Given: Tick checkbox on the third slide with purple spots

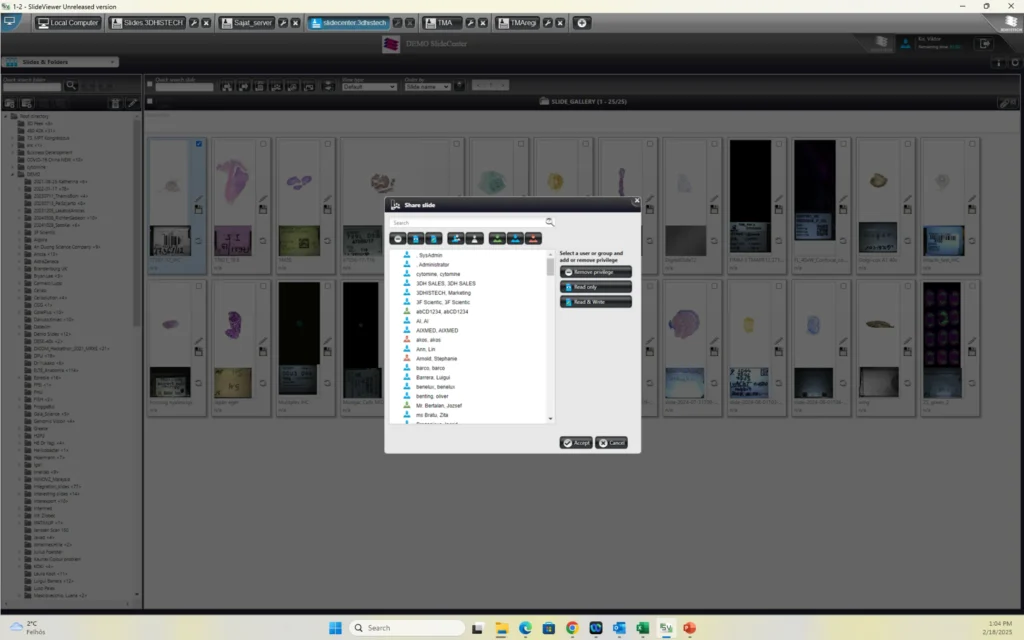Looking at the screenshot, I should pos(328,144).
